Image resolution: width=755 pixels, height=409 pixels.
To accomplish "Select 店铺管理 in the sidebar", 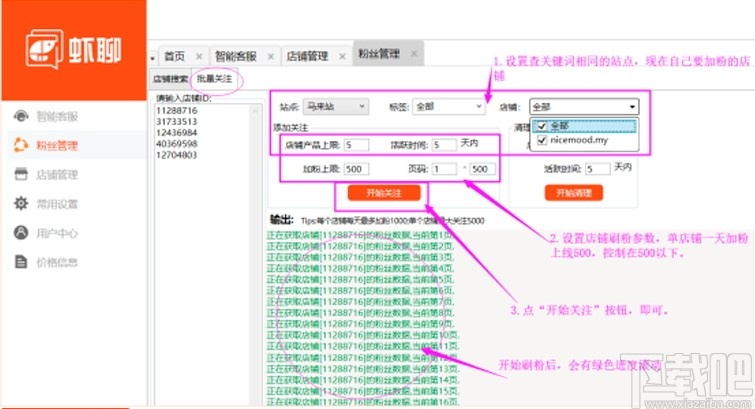I will (x=57, y=175).
